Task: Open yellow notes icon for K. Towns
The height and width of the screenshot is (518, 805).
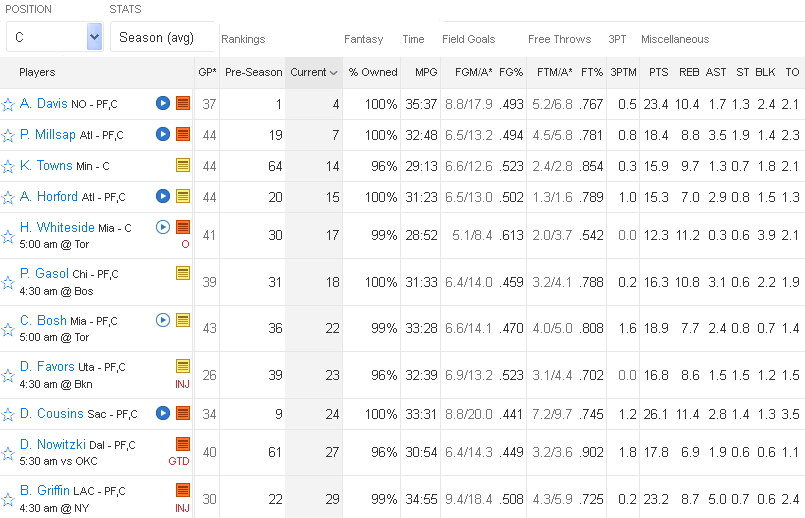Action: tap(183, 165)
